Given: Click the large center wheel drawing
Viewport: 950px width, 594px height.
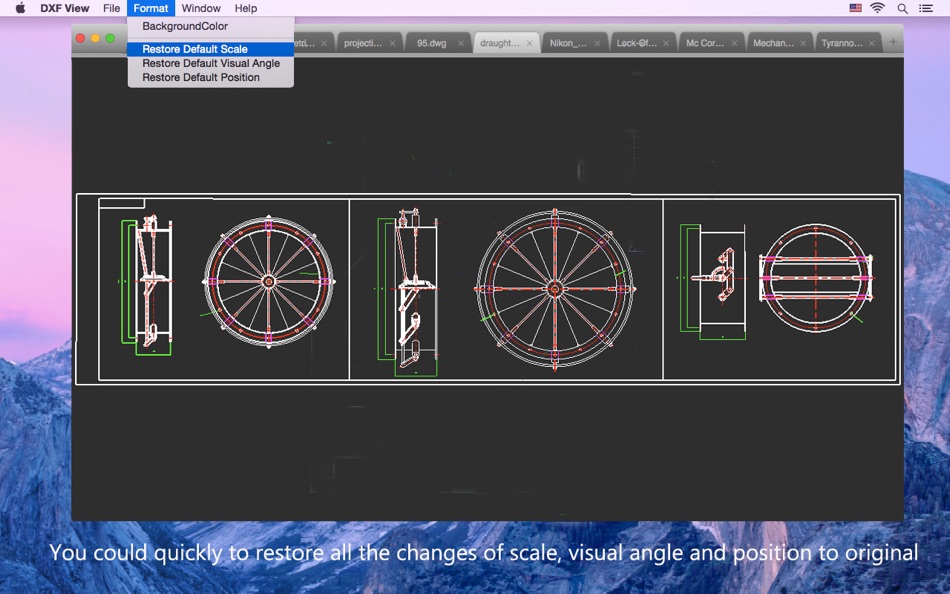Looking at the screenshot, I should click(554, 288).
